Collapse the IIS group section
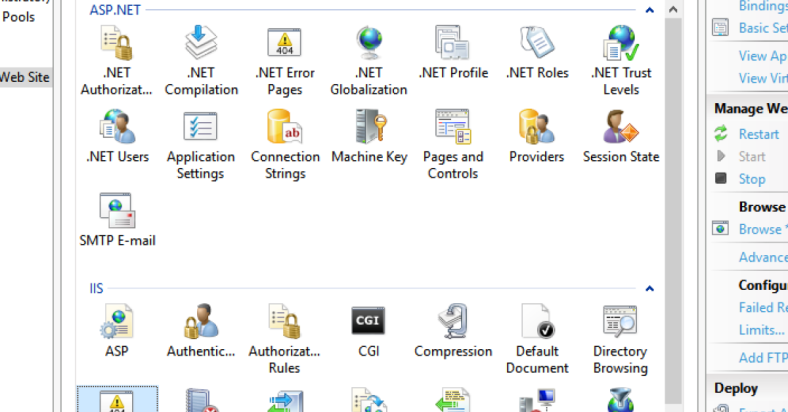788x412 pixels. click(x=649, y=289)
